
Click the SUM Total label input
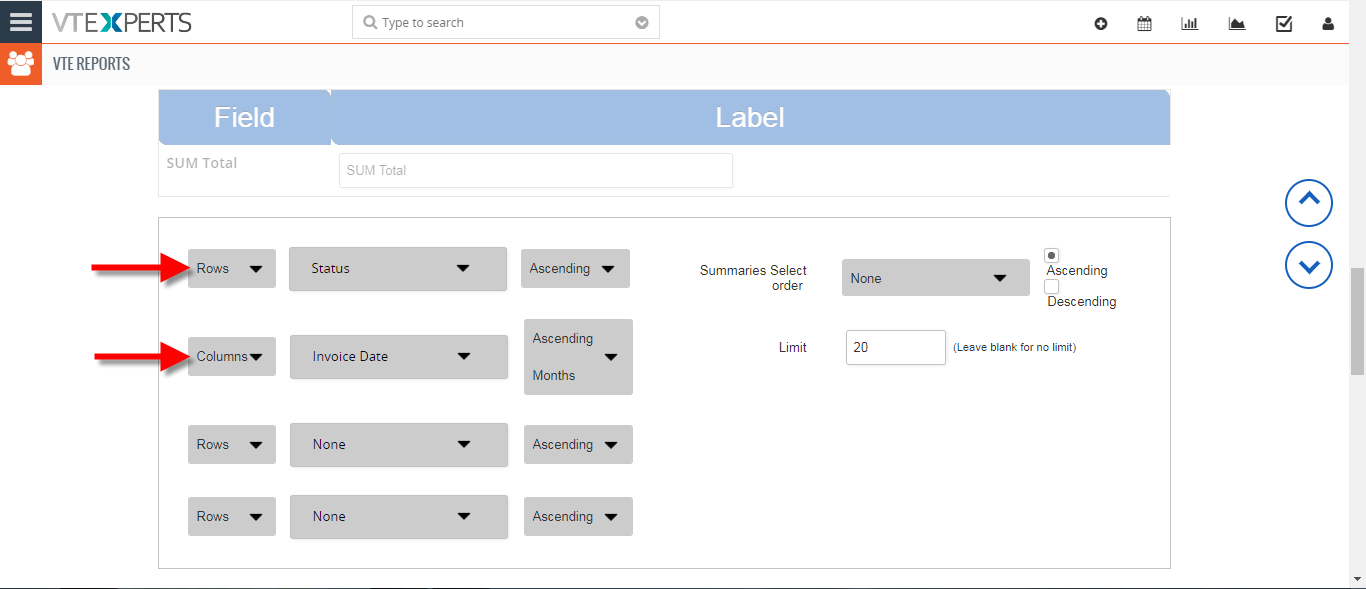(536, 170)
